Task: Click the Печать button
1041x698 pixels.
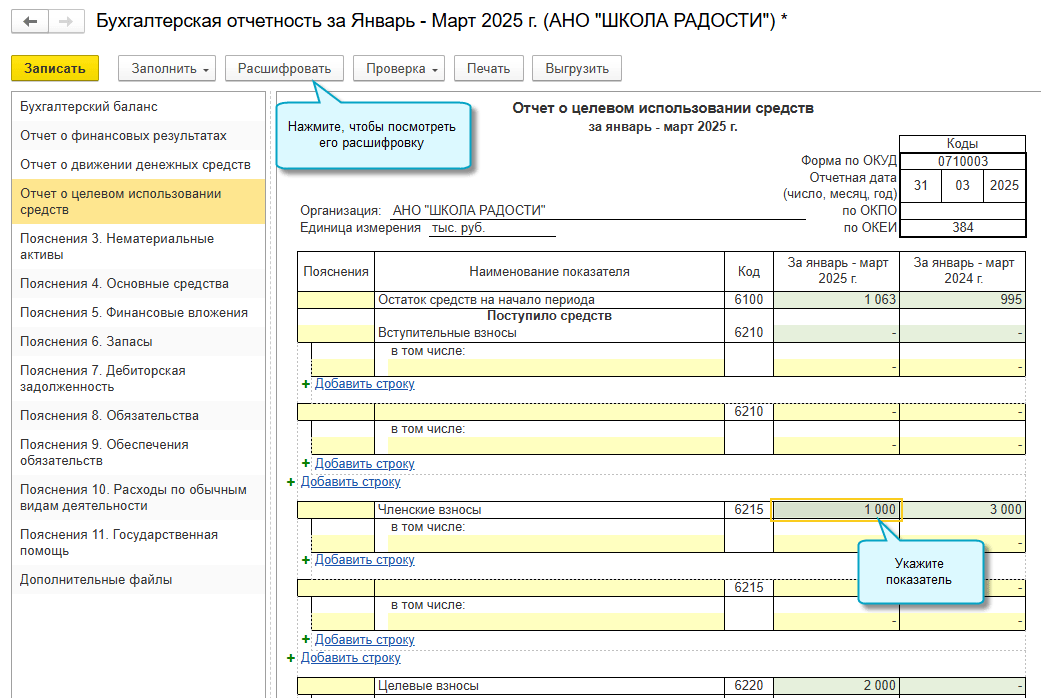Action: [489, 68]
